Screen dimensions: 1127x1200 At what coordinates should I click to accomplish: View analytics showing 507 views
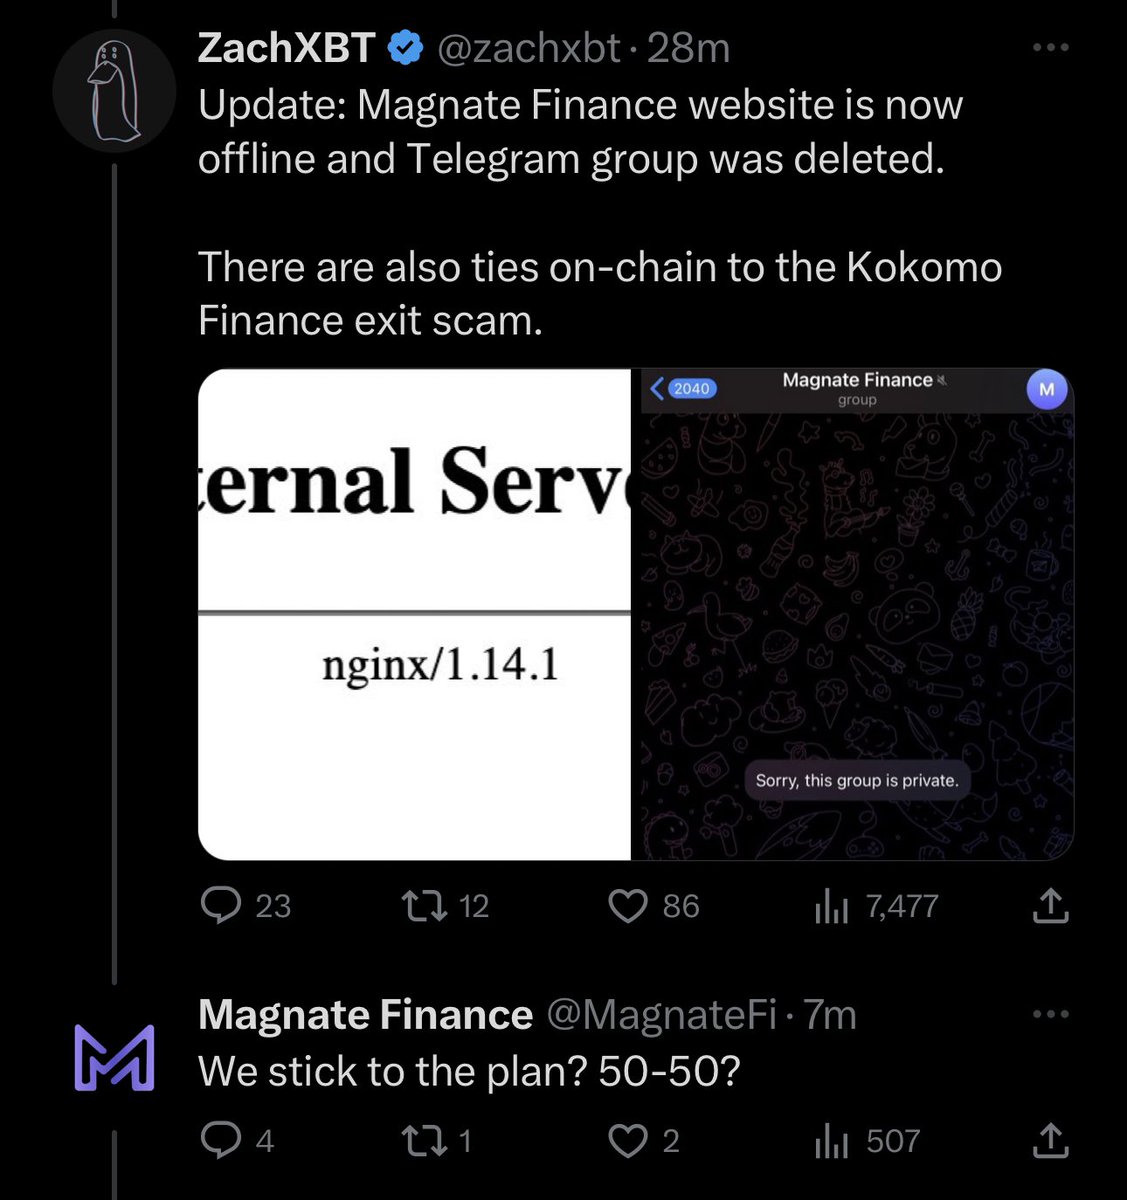(867, 1141)
